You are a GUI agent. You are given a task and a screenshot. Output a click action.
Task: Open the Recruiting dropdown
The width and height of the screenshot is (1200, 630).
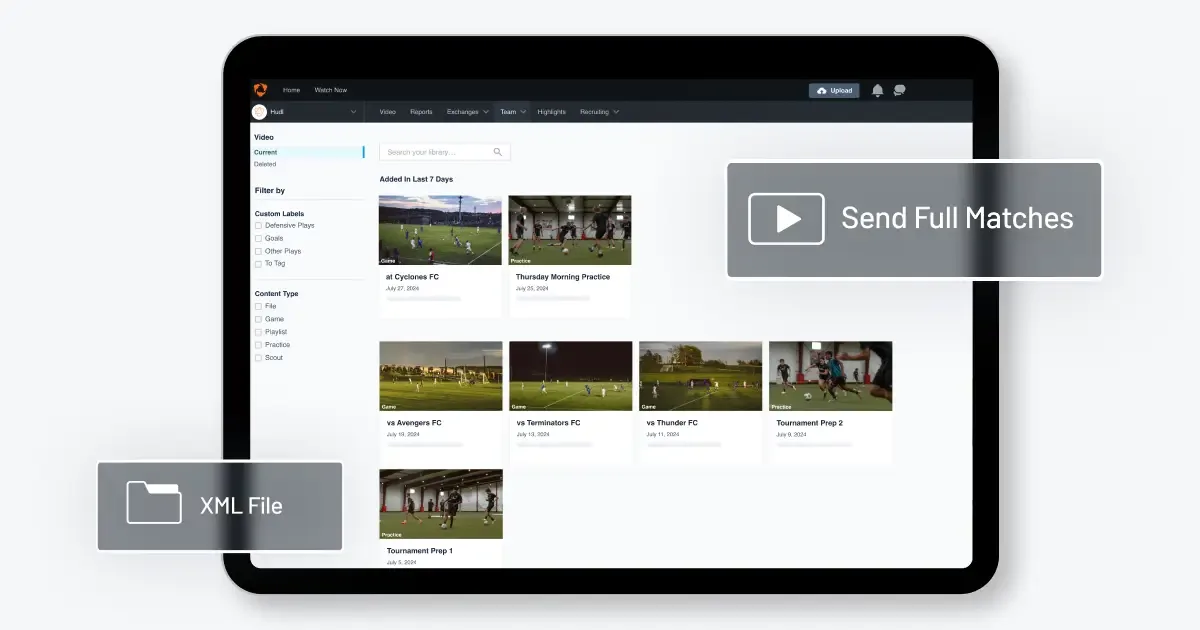click(x=599, y=112)
